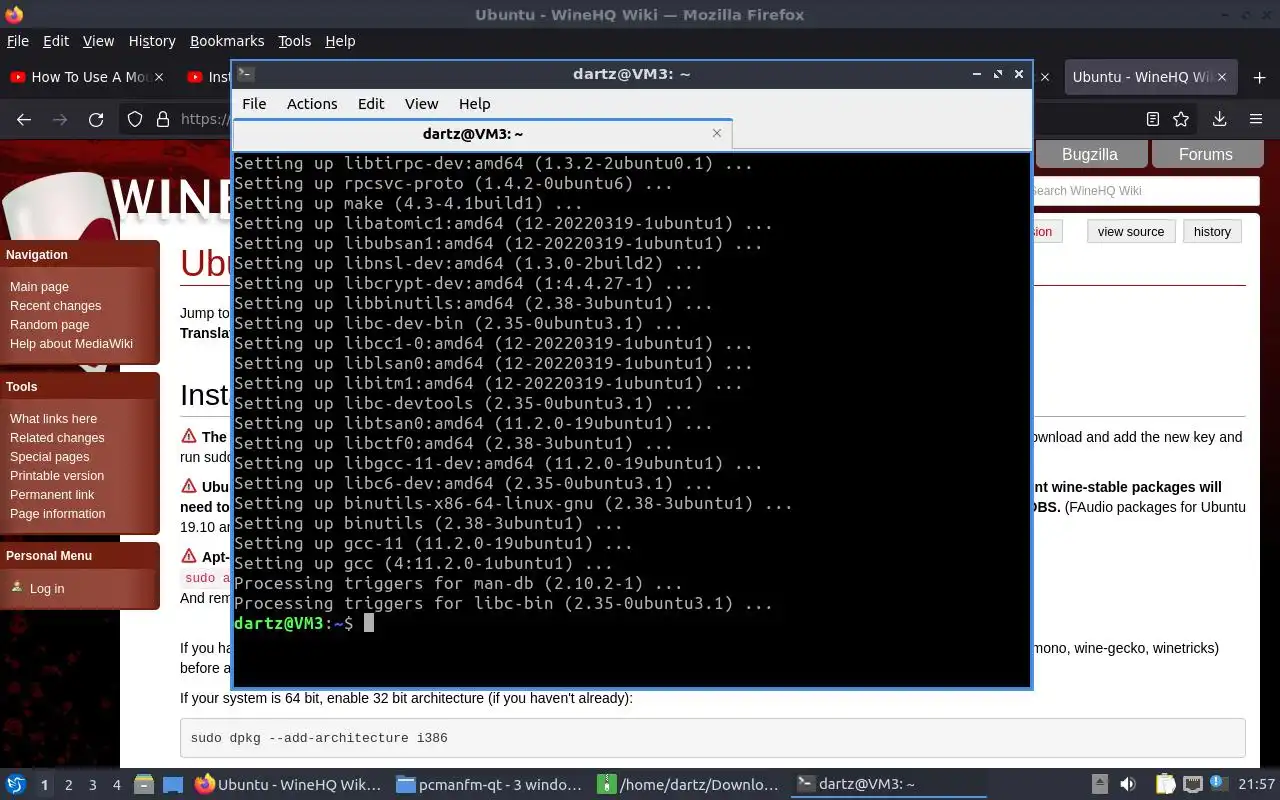
Task: Open network connection tray icon
Action: point(1192,785)
